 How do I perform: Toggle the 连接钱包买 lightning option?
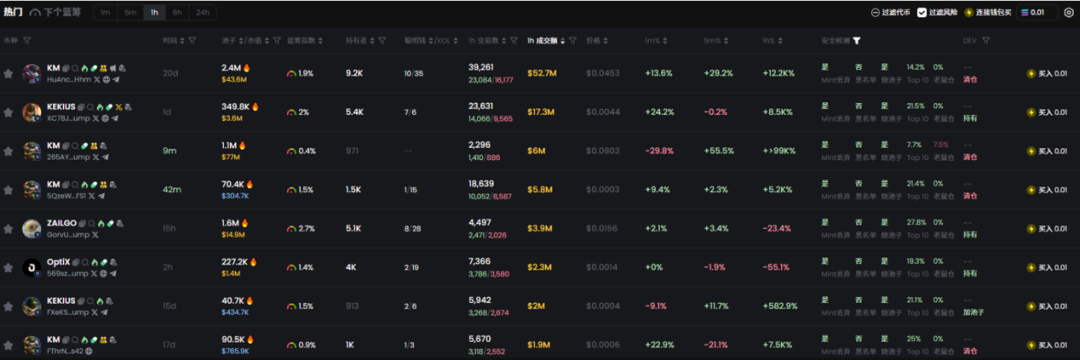point(987,12)
